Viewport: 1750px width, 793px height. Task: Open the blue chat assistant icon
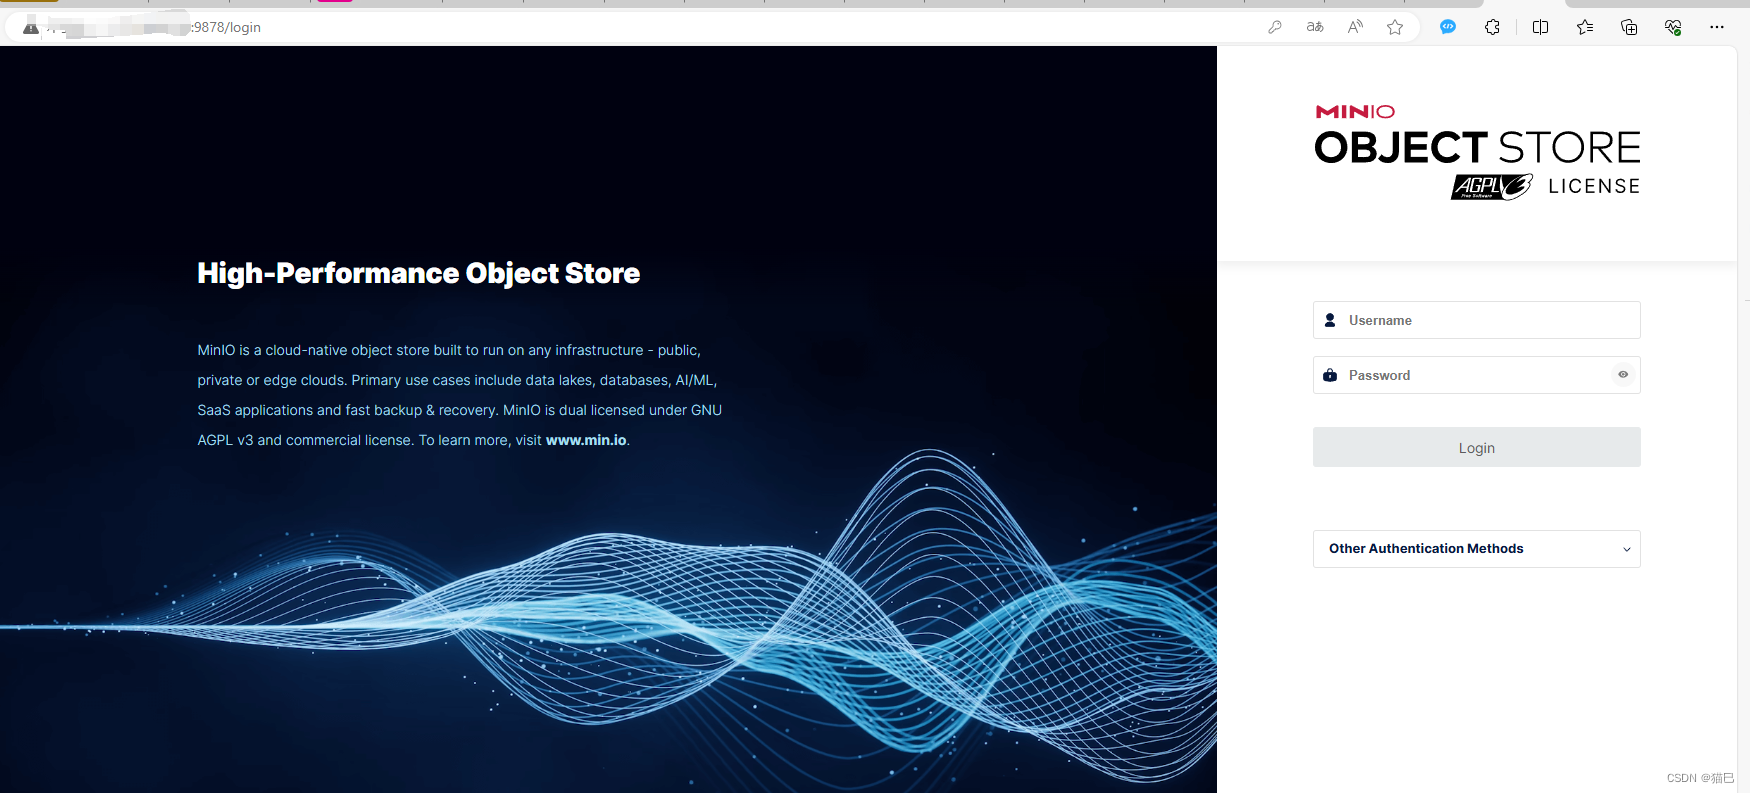1448,27
